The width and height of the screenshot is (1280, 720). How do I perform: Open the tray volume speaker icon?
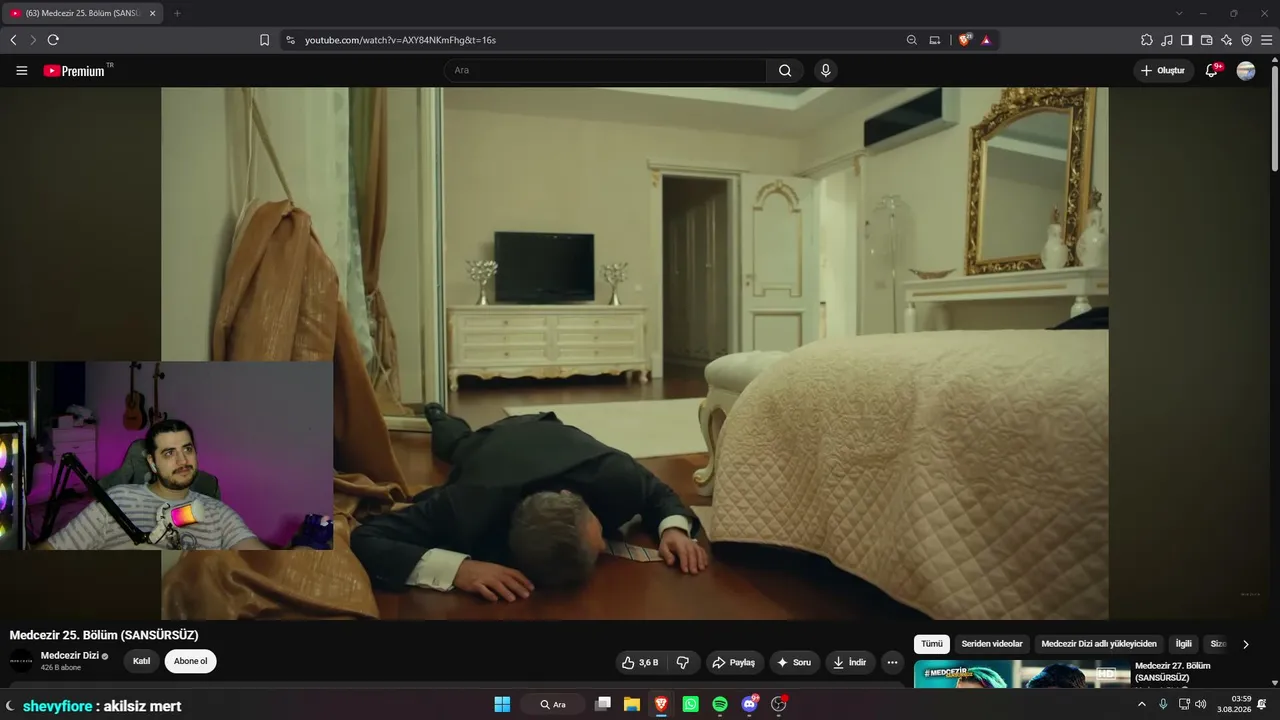[1200, 704]
